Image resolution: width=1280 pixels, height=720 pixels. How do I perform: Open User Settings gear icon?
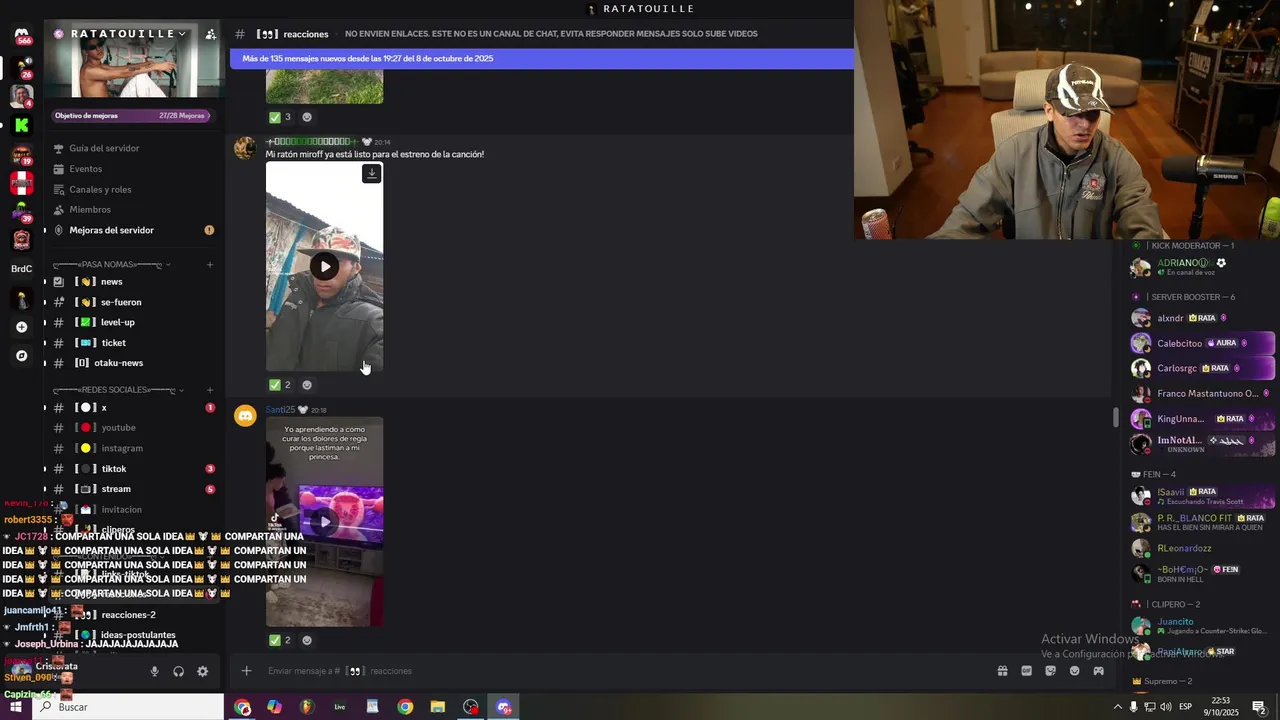(202, 672)
